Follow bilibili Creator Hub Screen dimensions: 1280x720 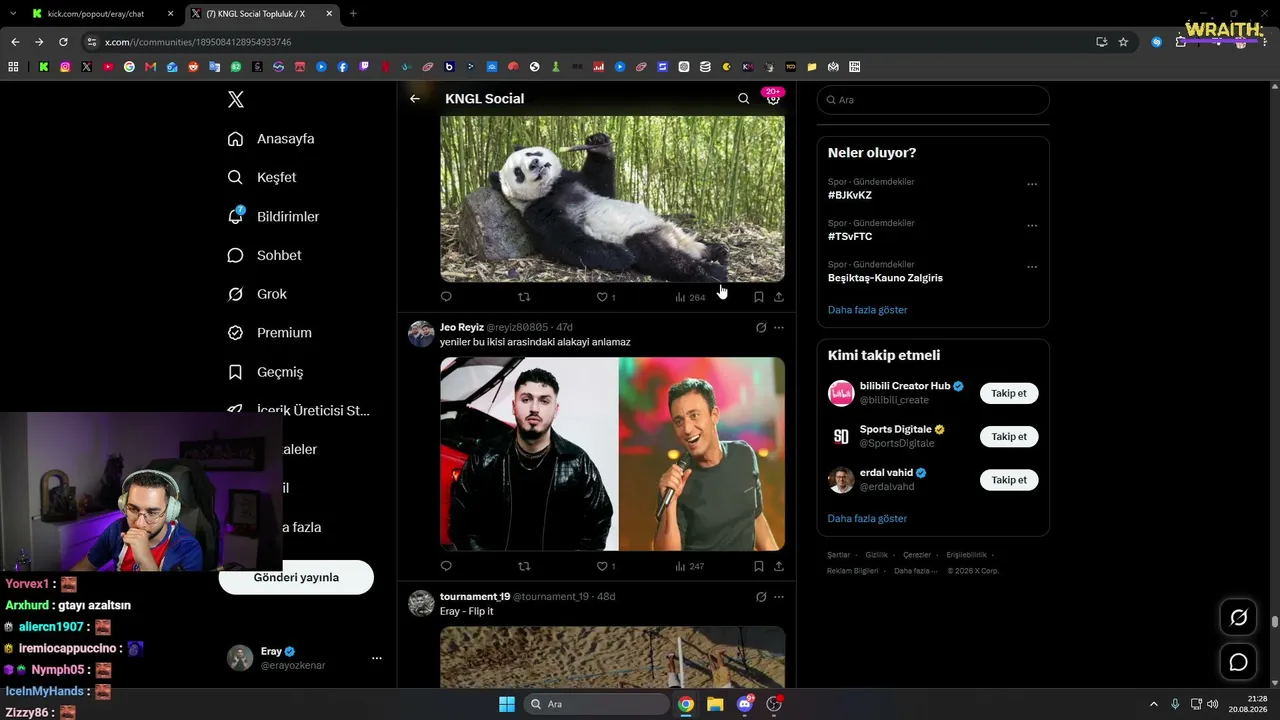1009,393
